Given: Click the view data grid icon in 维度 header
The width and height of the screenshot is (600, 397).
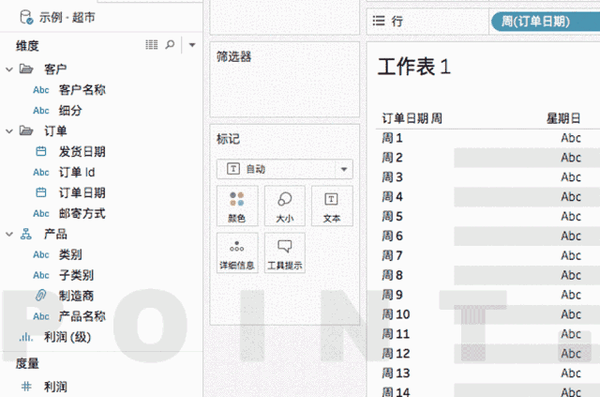Looking at the screenshot, I should (152, 45).
